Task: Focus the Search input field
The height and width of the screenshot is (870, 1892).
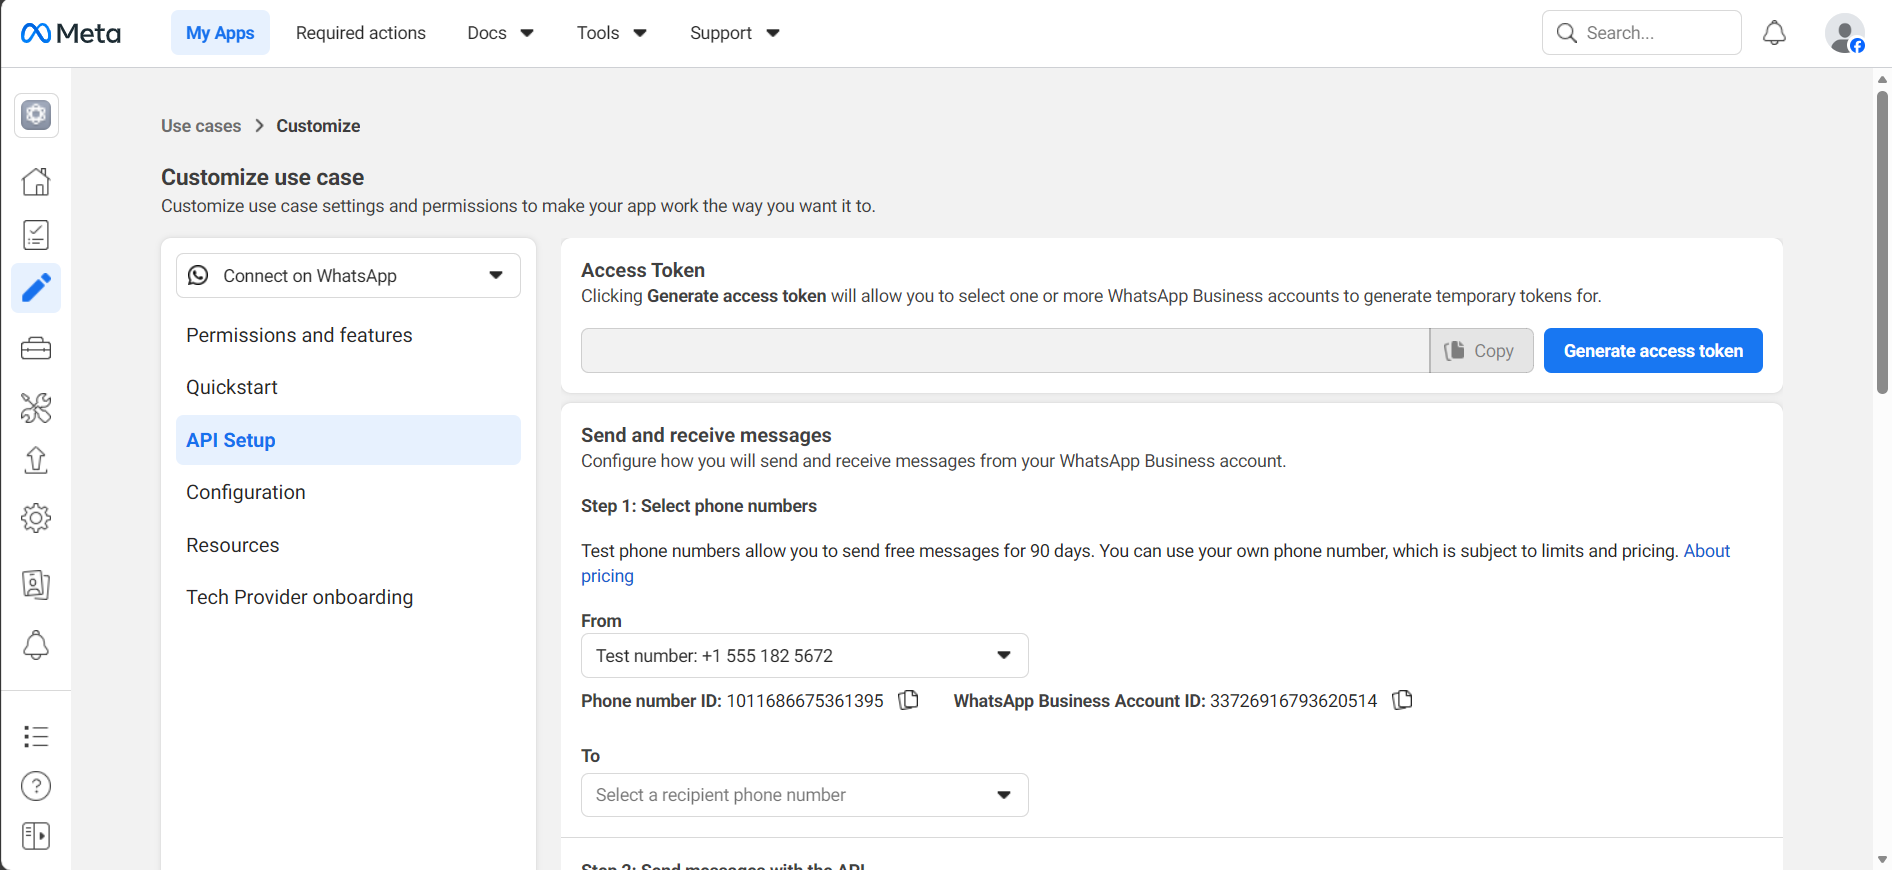Action: (x=1655, y=33)
